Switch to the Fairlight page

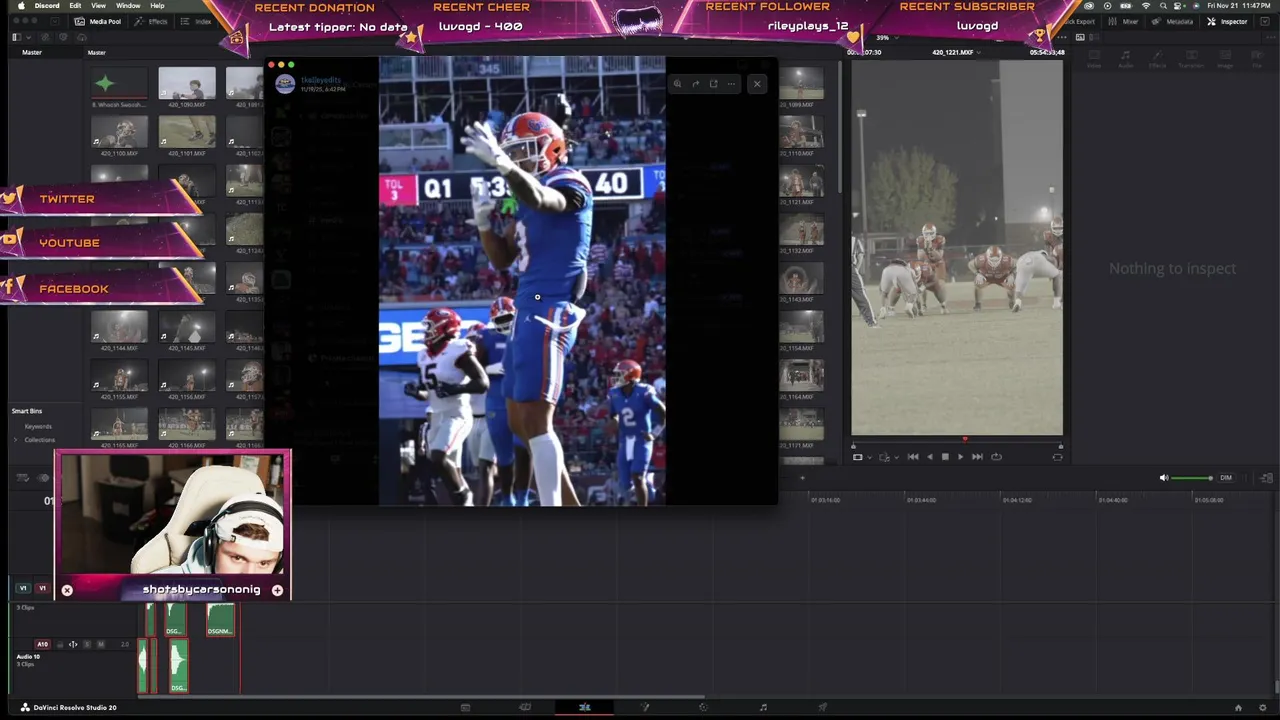pos(763,707)
